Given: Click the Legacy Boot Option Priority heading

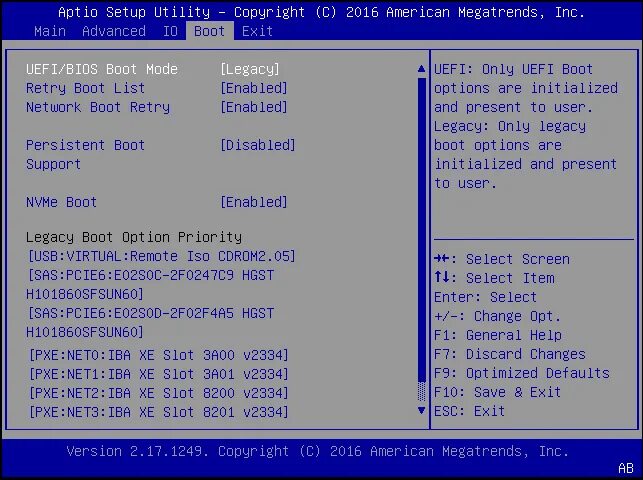Looking at the screenshot, I should click(x=134, y=237).
